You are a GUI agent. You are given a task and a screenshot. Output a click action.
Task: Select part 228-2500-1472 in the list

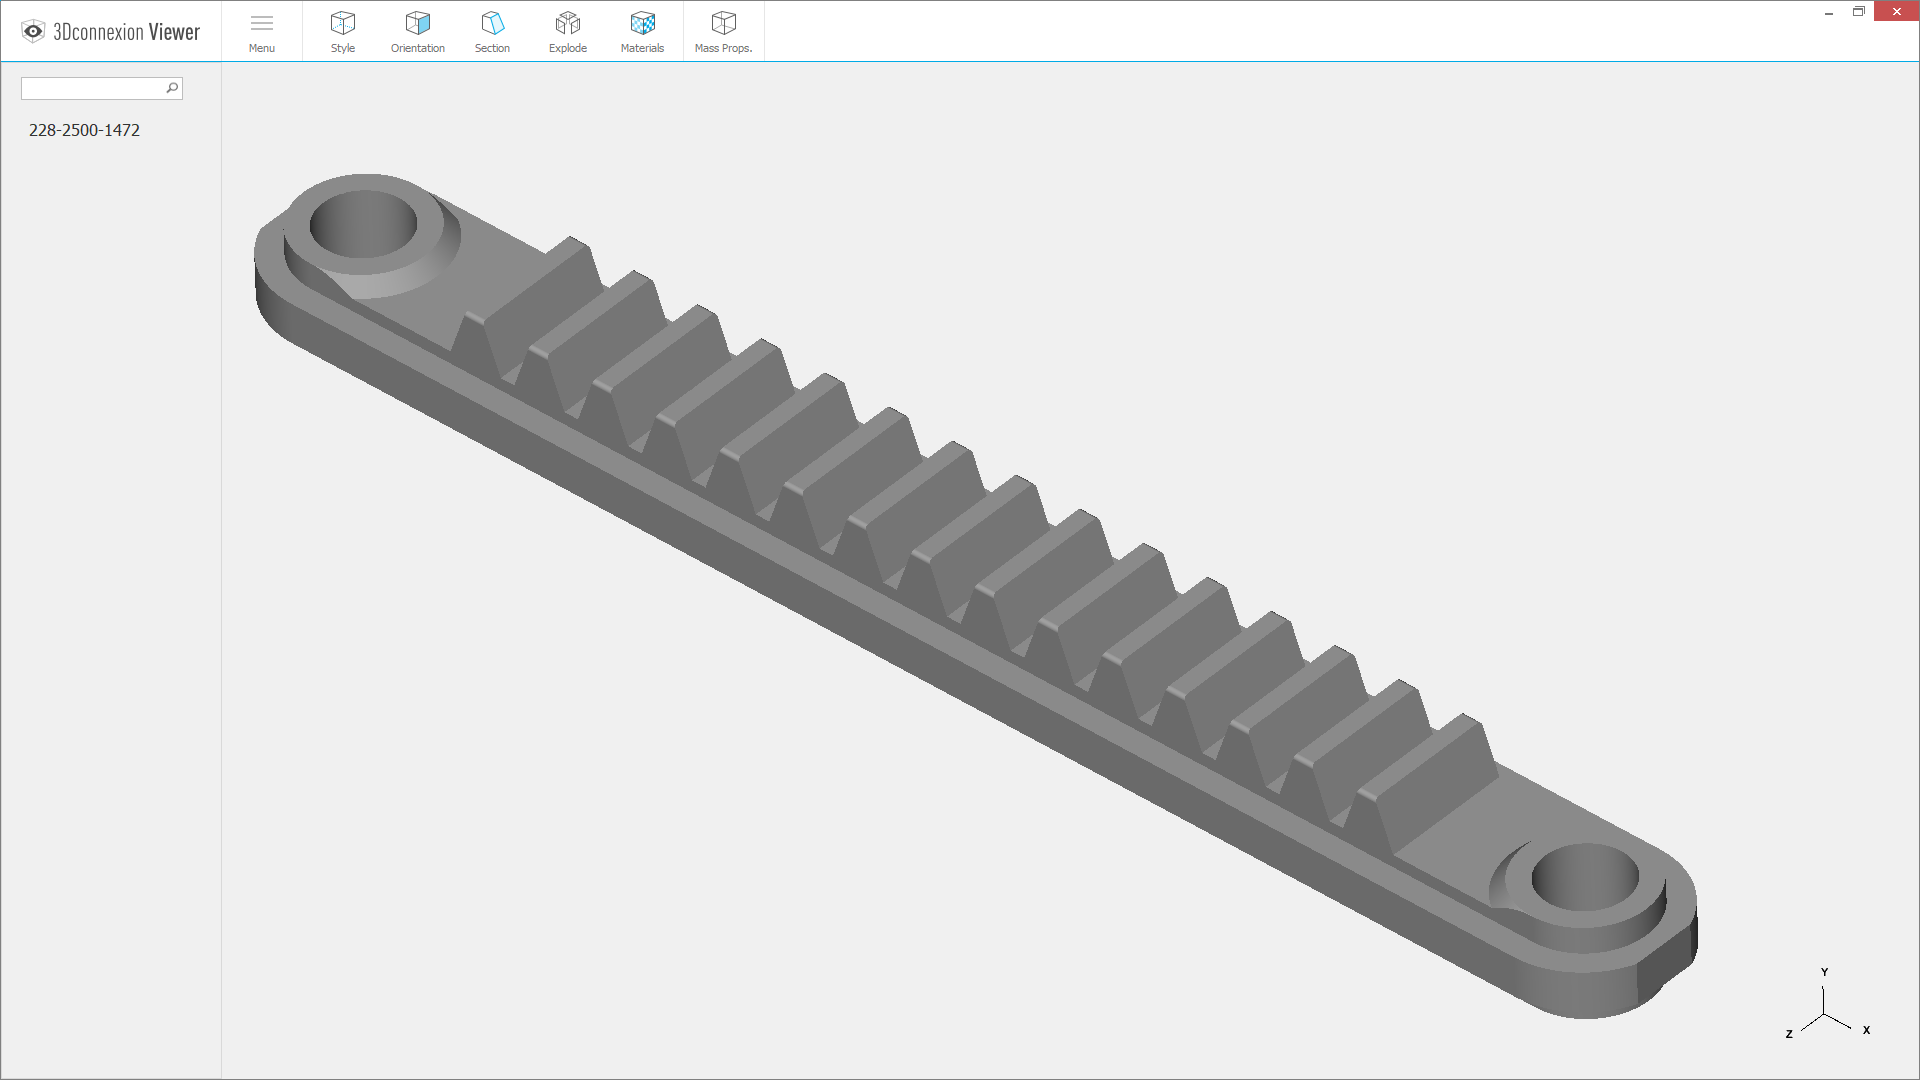(85, 130)
